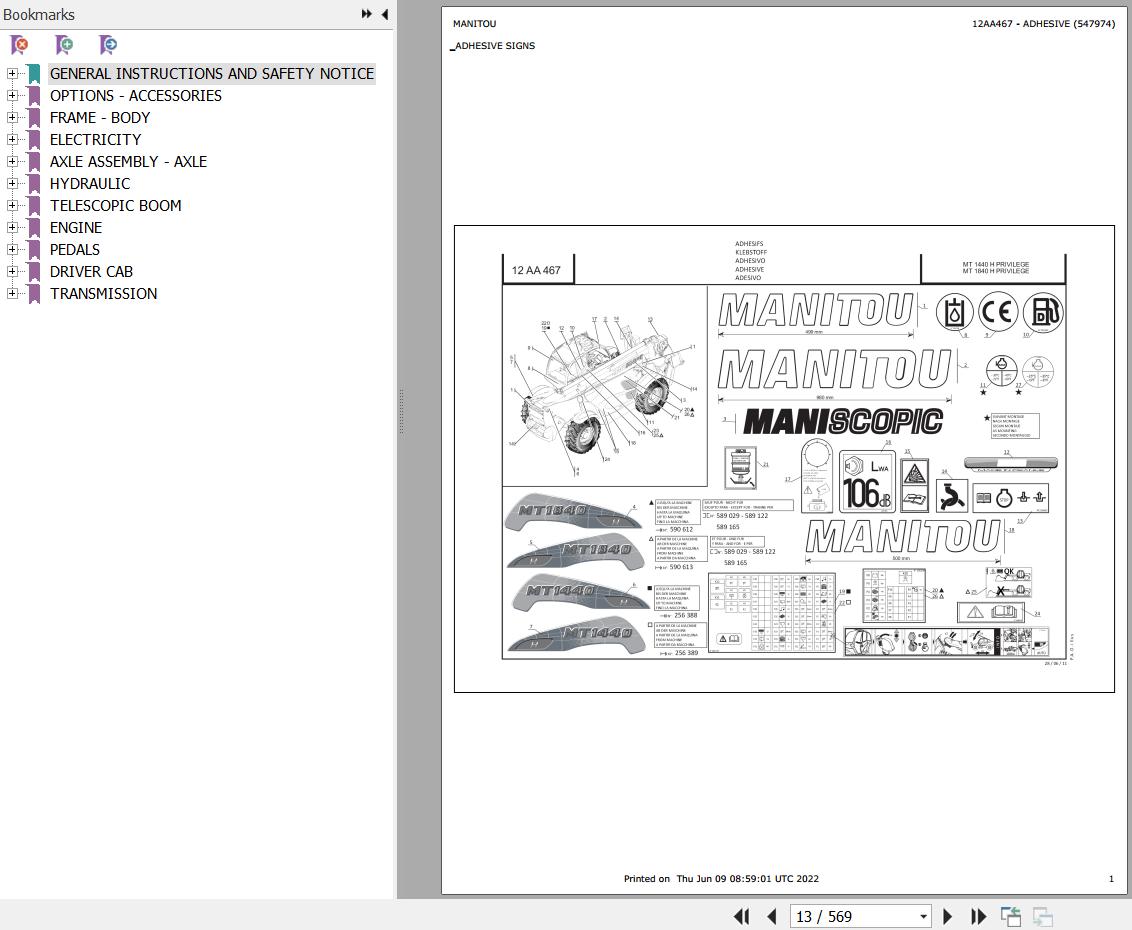Expand GENERAL INSTRUCTIONS AND SAFETY NOTICE node
Image resolution: width=1132 pixels, height=930 pixels.
12,74
